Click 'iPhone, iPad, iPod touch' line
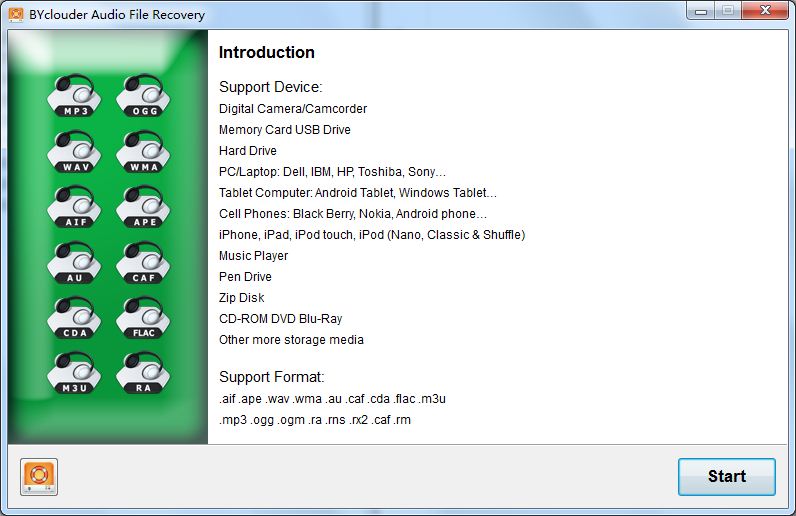Image resolution: width=796 pixels, height=516 pixels. pyautogui.click(x=372, y=235)
